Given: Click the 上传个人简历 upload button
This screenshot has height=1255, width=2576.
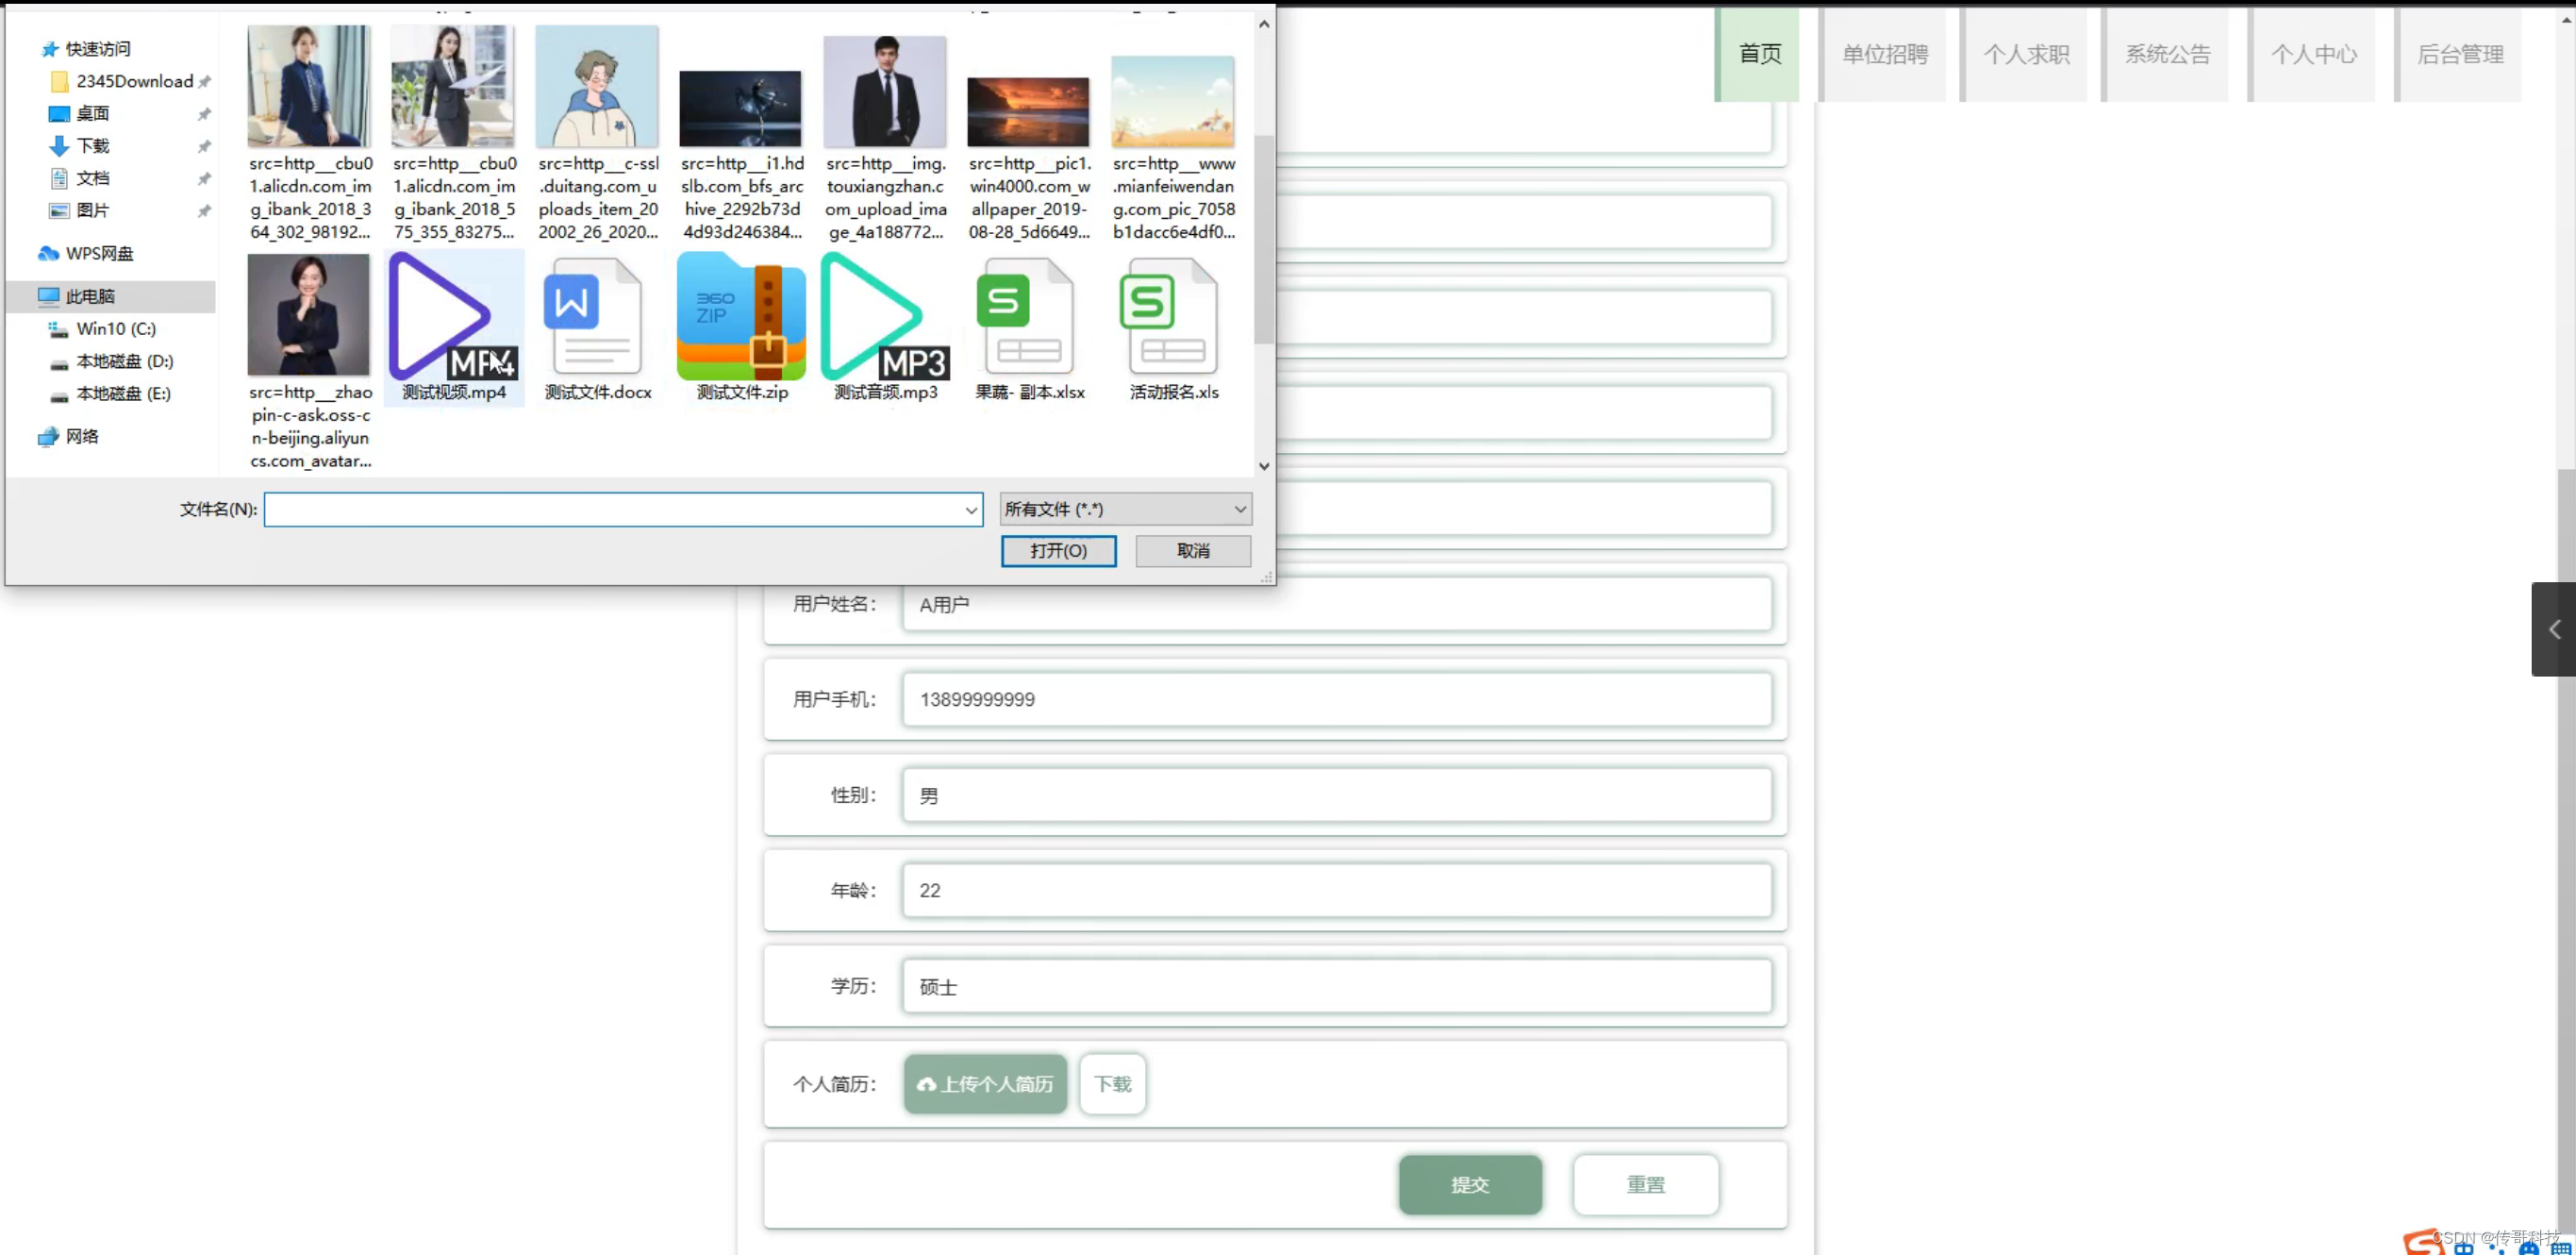Looking at the screenshot, I should (x=985, y=1084).
